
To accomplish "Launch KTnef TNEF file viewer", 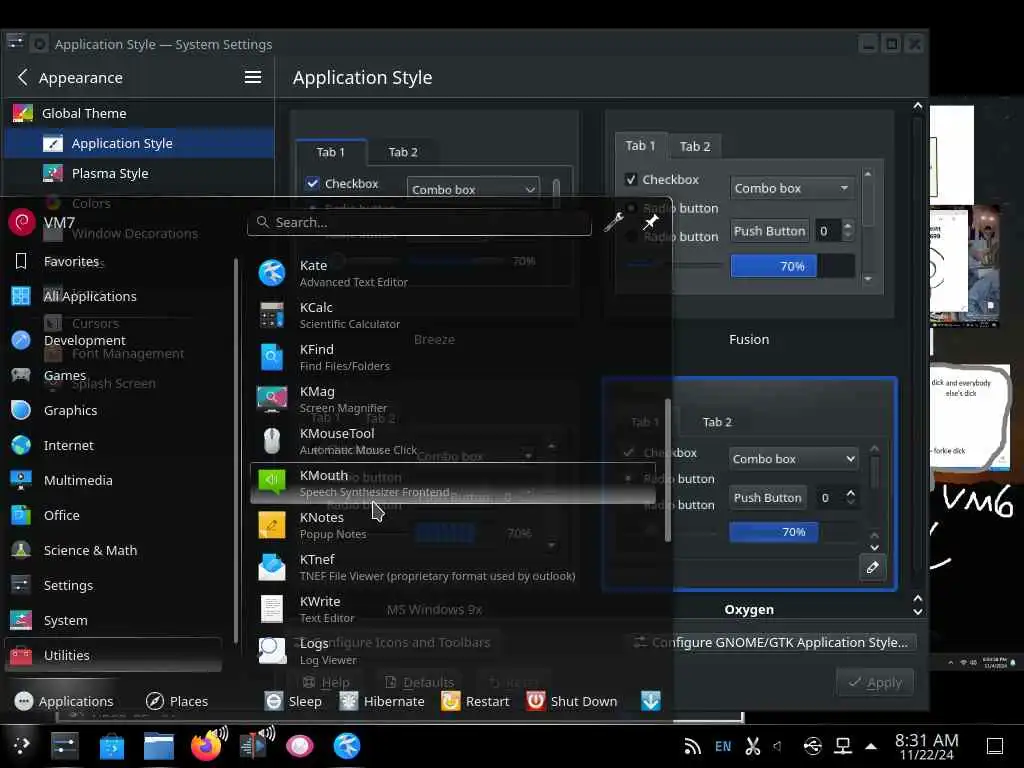I will point(453,567).
